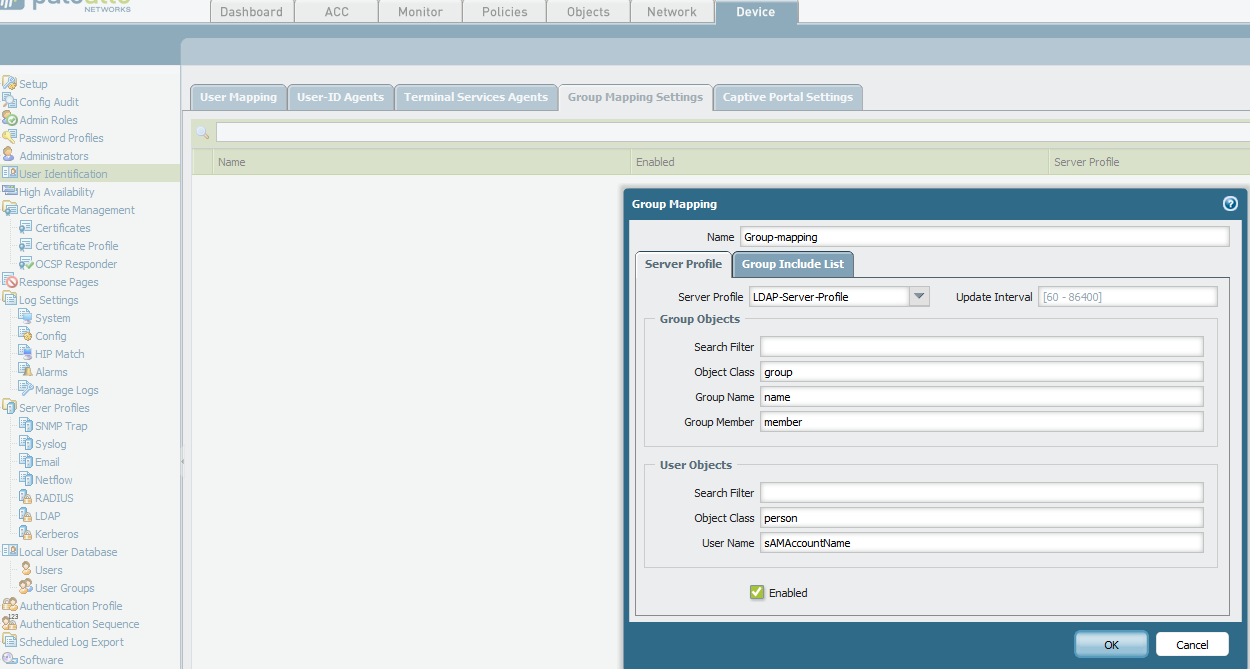Click the table search box

[x=733, y=132]
